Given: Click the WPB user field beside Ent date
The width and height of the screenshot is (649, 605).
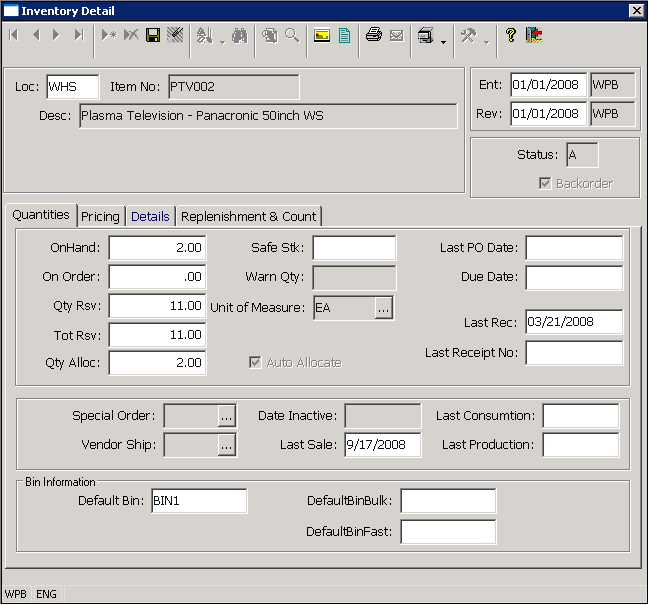Looking at the screenshot, I should (613, 85).
